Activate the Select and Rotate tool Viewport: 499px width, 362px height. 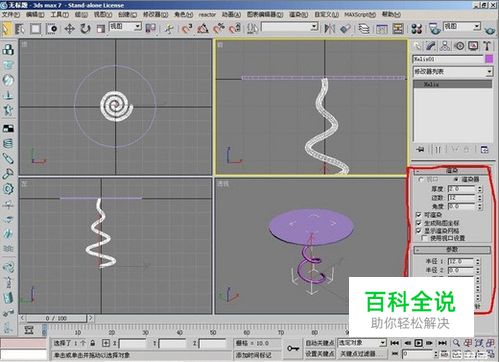click(85, 29)
